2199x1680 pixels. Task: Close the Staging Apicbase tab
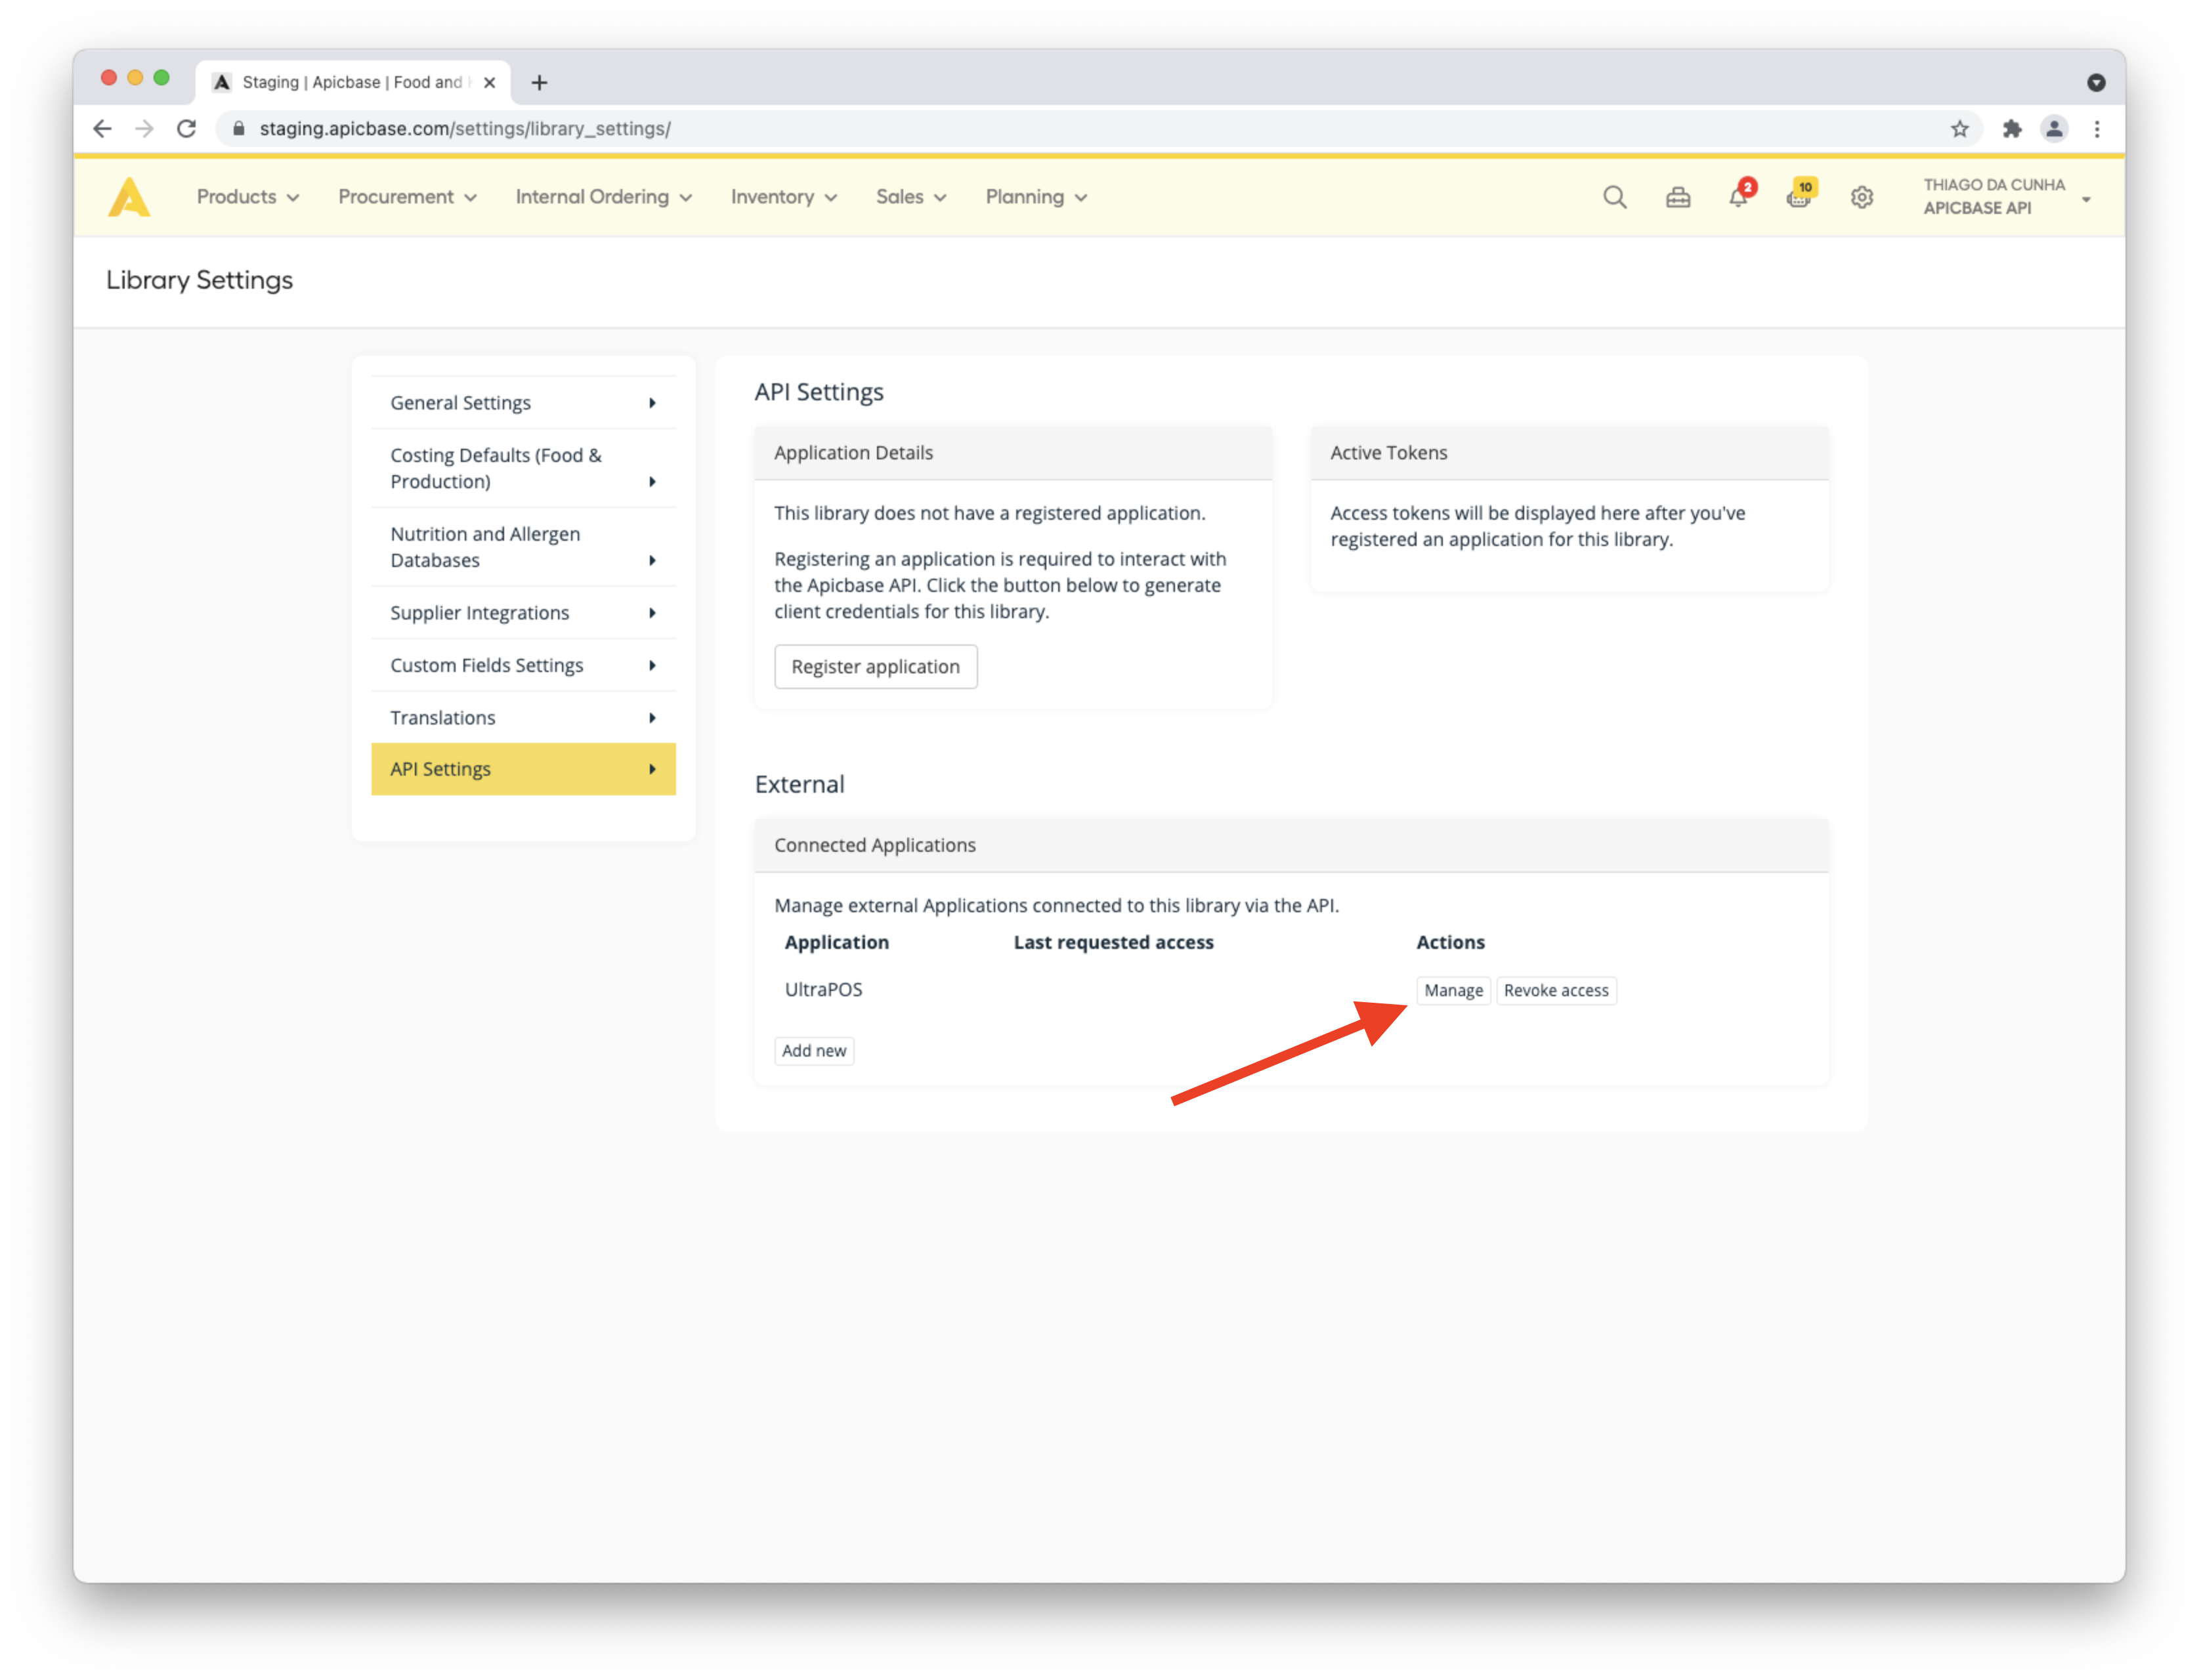(x=489, y=82)
